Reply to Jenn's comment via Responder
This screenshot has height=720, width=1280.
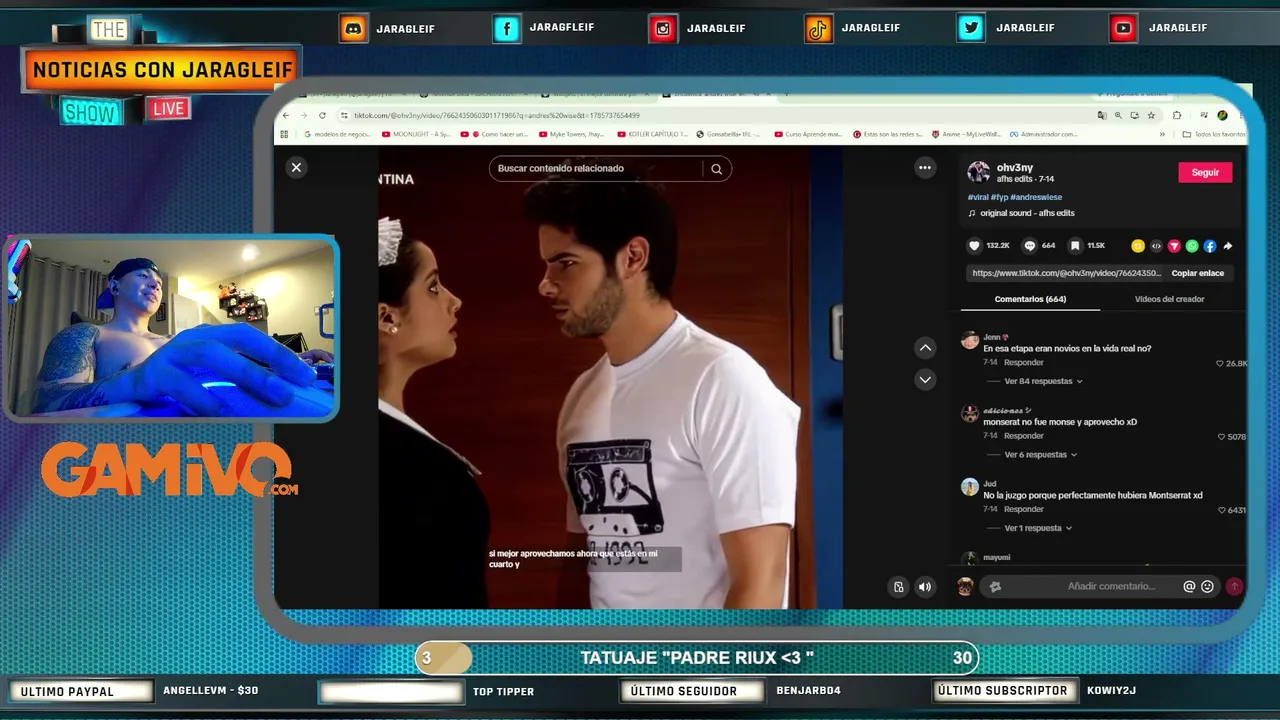tap(1023, 363)
